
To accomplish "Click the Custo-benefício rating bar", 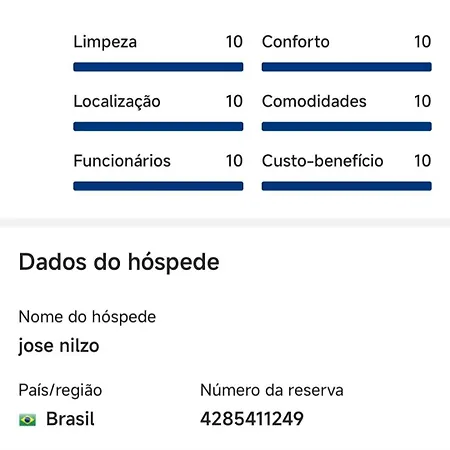I will [347, 186].
